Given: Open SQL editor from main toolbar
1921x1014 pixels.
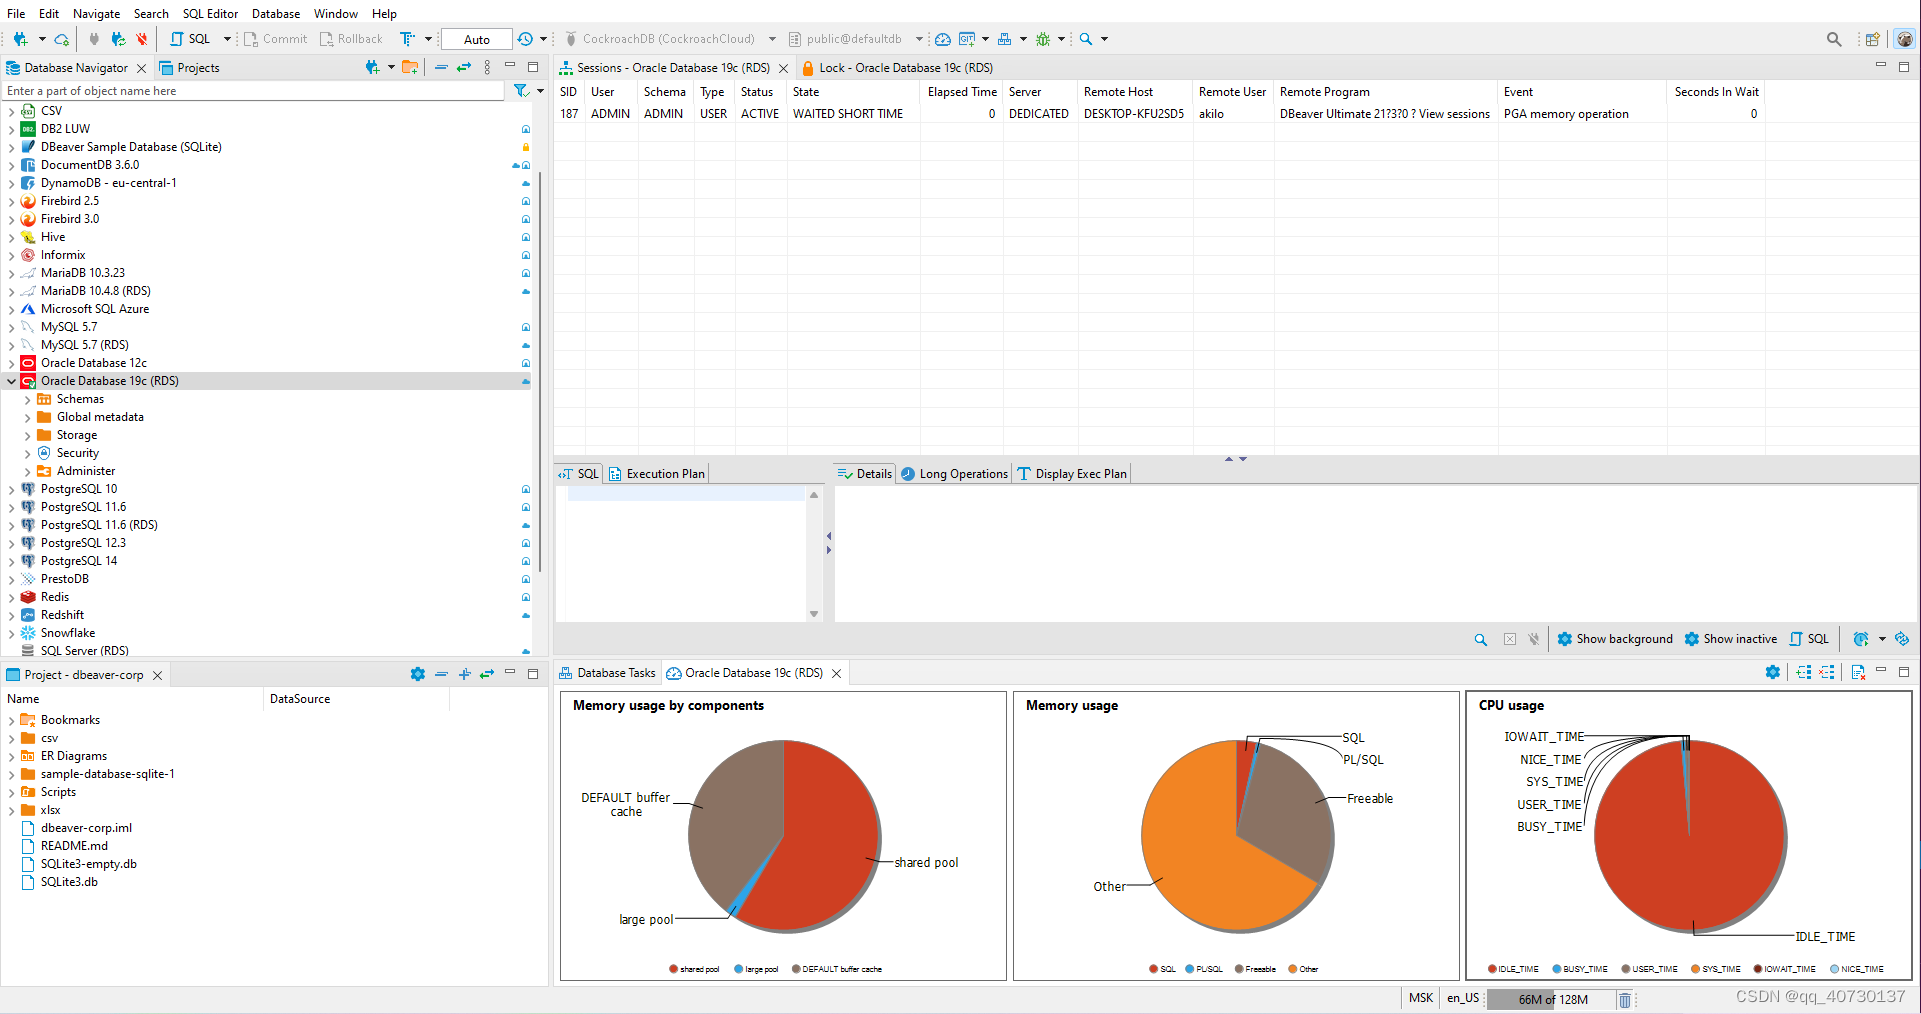Looking at the screenshot, I should [x=190, y=39].
